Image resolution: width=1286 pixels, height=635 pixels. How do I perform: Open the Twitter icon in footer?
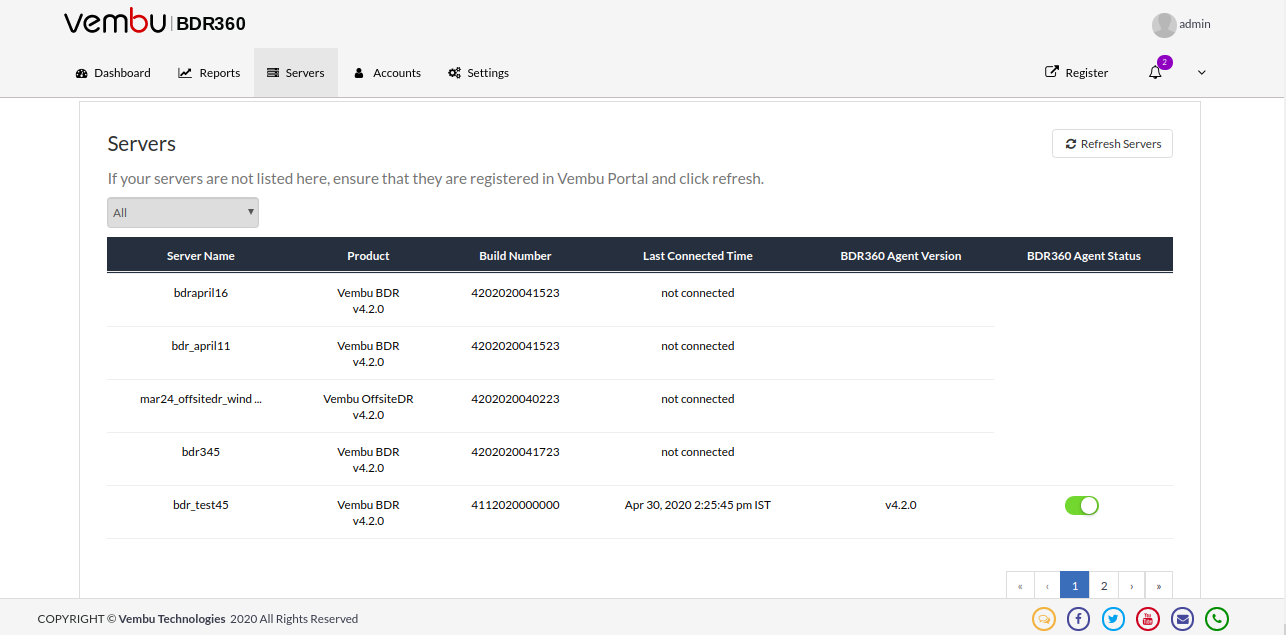tap(1113, 619)
